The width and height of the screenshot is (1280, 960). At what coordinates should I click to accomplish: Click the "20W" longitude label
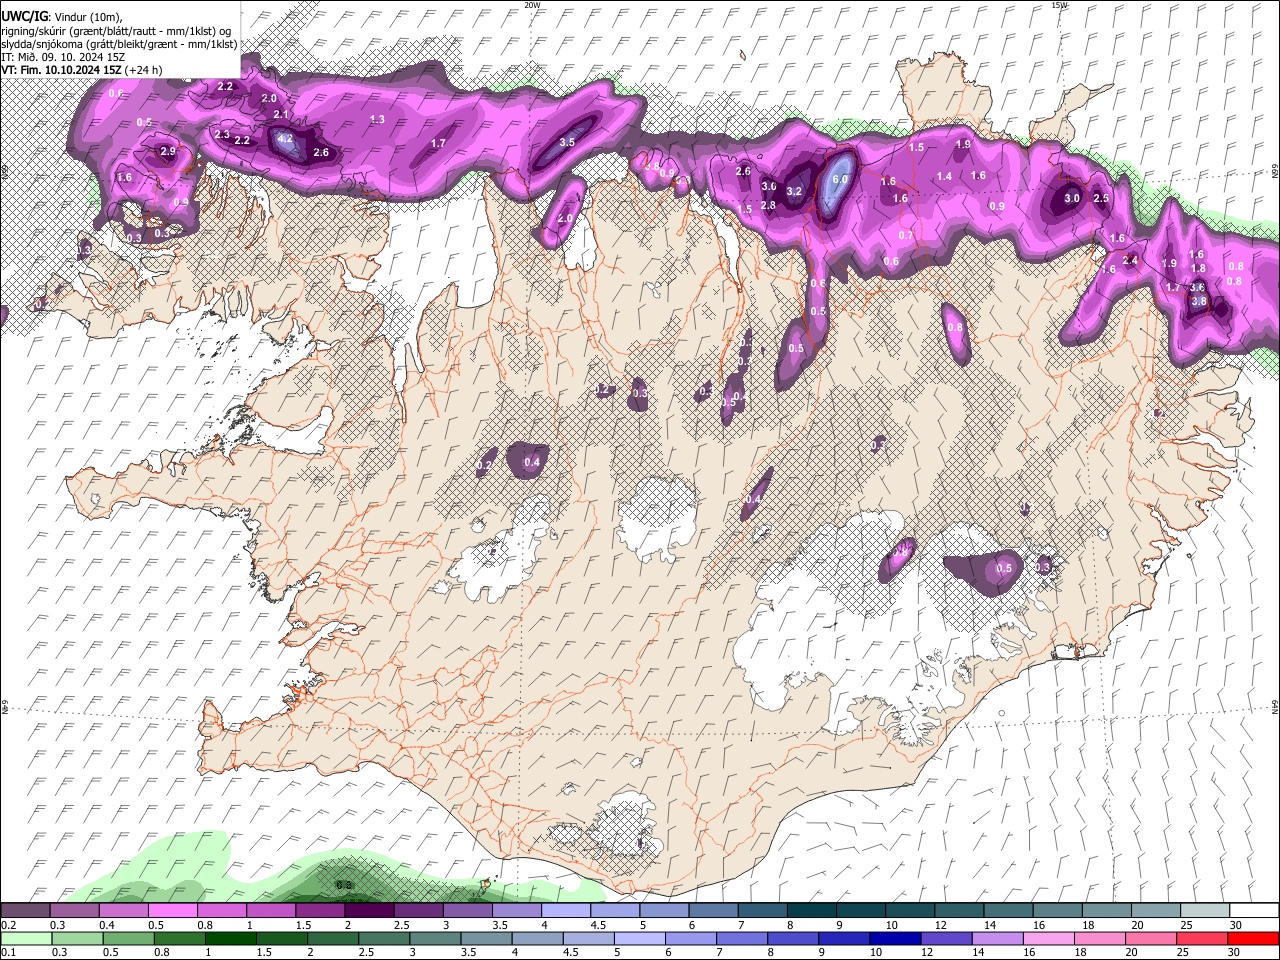pyautogui.click(x=532, y=5)
